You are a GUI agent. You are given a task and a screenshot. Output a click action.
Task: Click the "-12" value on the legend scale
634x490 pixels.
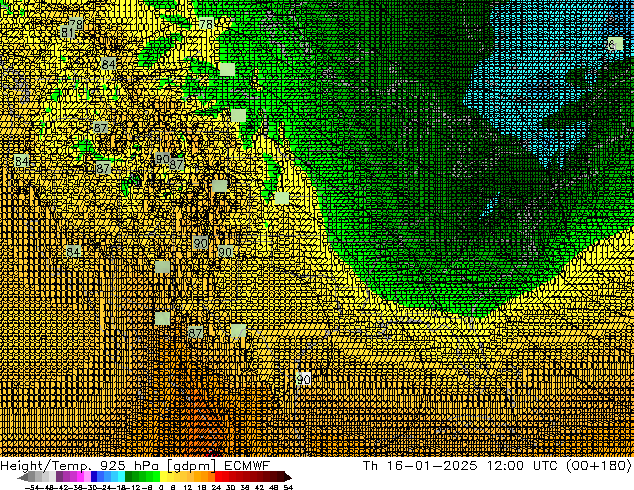pyautogui.click(x=133, y=488)
